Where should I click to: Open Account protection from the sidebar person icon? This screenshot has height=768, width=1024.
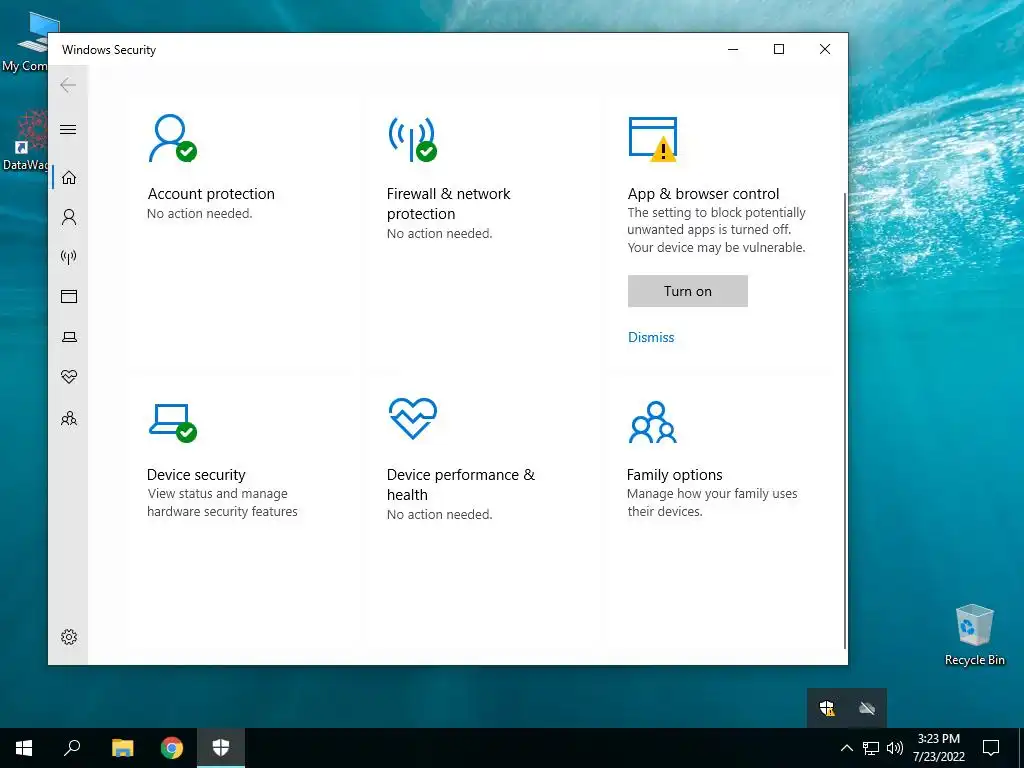[69, 217]
